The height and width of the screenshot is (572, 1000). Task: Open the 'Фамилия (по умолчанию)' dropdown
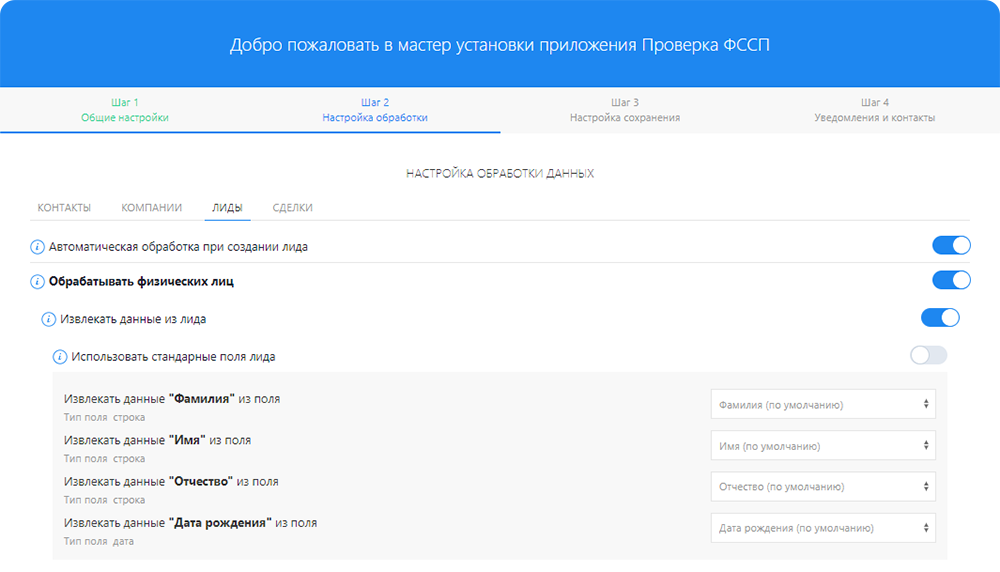tap(823, 404)
